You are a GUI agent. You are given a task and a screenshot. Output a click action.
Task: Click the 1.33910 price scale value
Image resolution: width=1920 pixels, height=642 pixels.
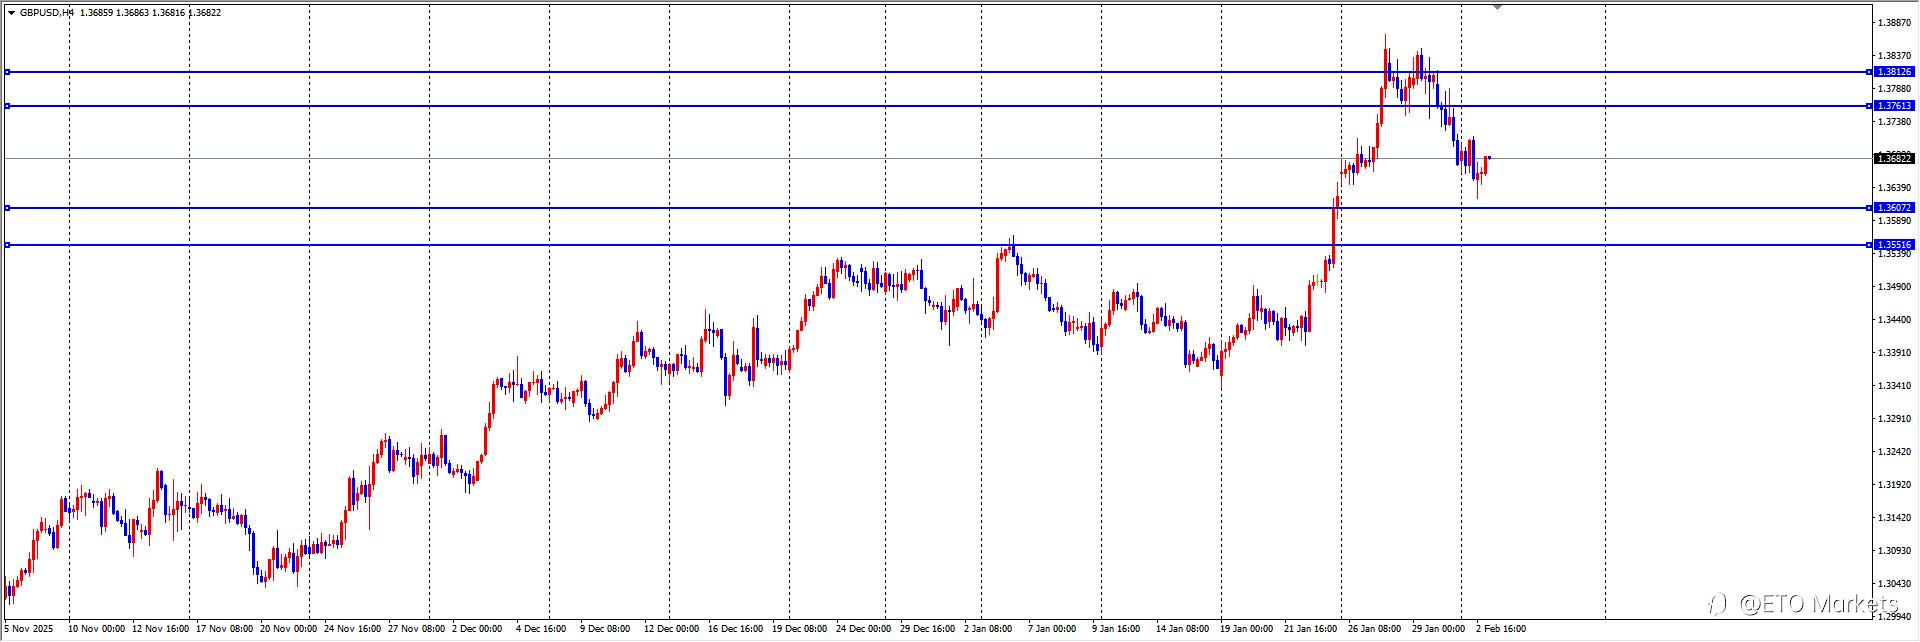coord(1896,353)
